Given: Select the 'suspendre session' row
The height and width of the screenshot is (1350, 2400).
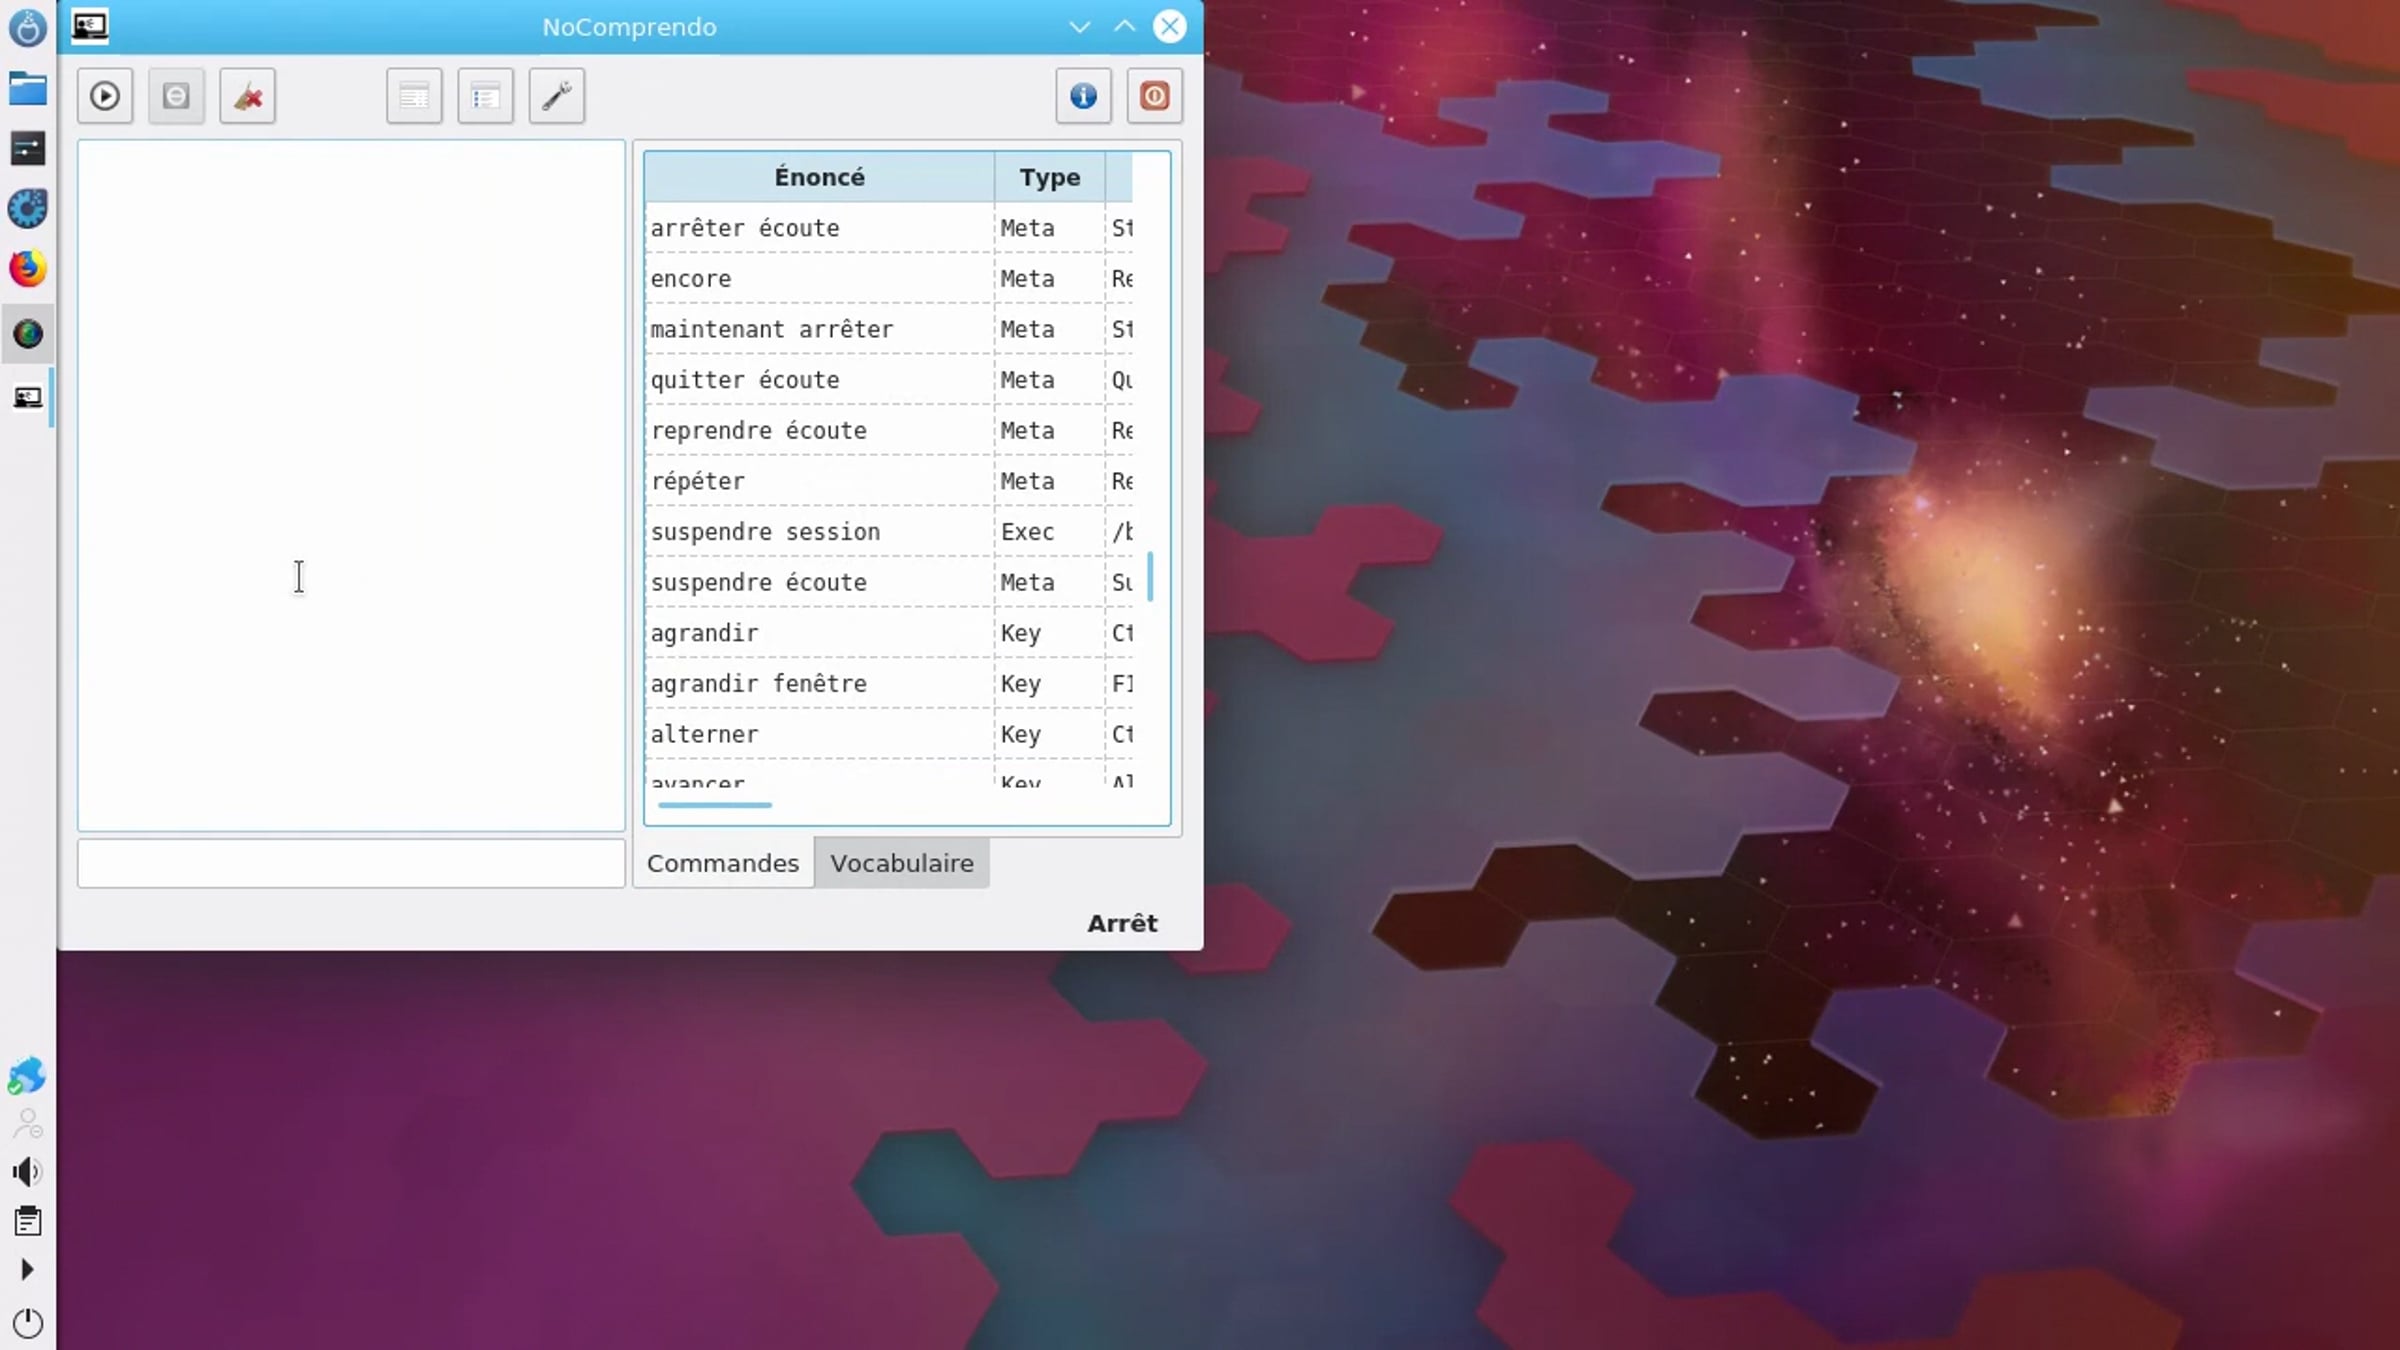Looking at the screenshot, I should (889, 531).
